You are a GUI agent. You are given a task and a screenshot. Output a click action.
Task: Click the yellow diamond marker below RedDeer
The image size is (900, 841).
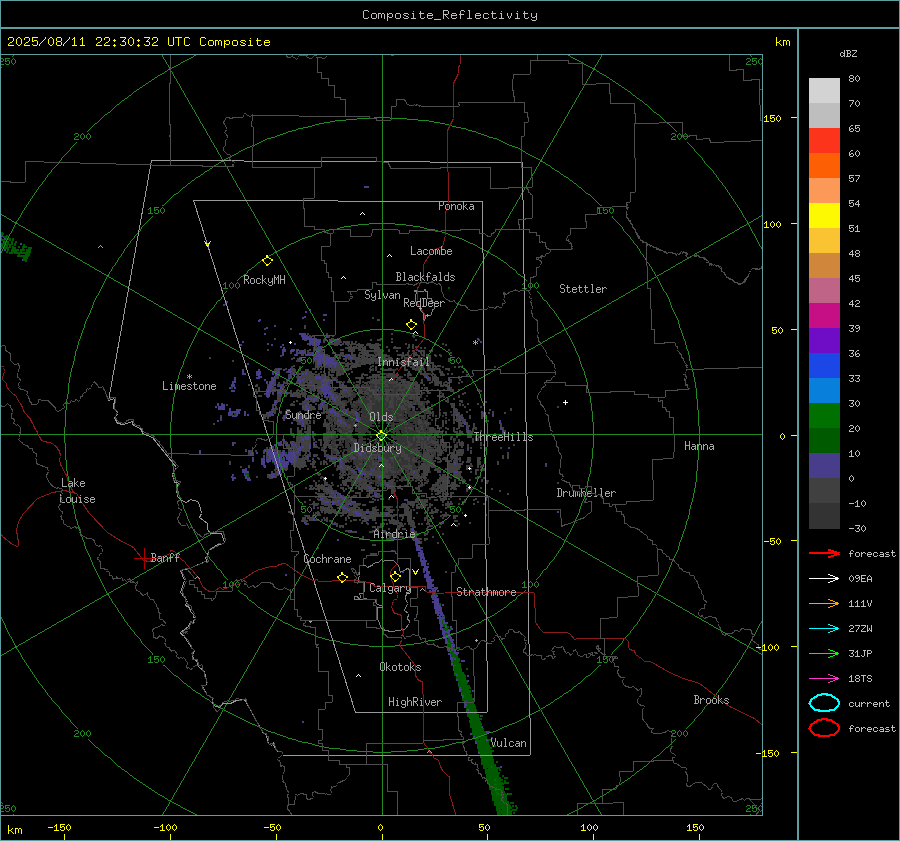tap(411, 325)
